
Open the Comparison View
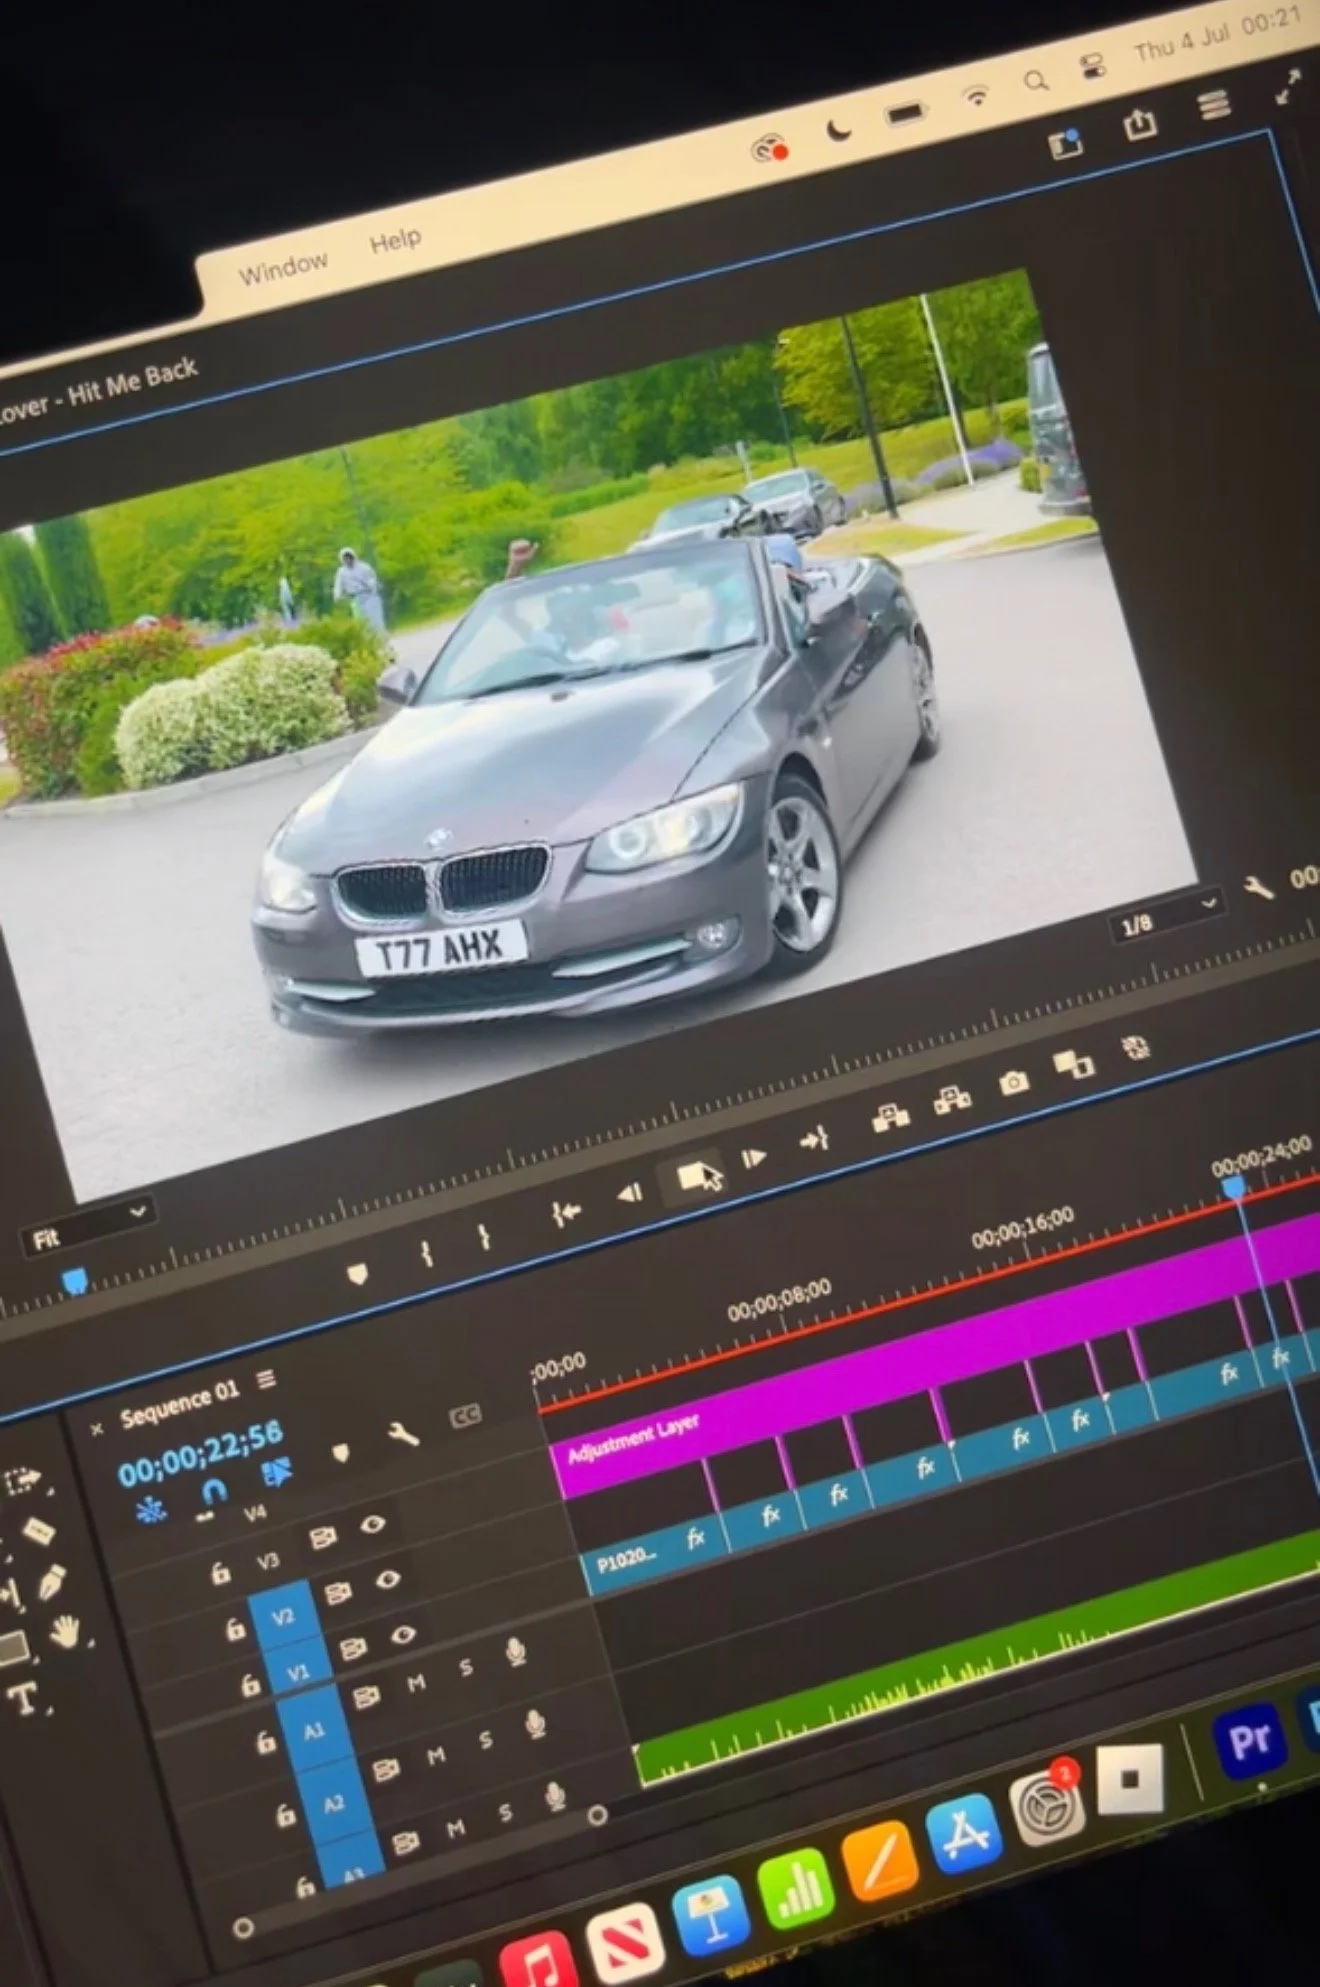click(1074, 1064)
